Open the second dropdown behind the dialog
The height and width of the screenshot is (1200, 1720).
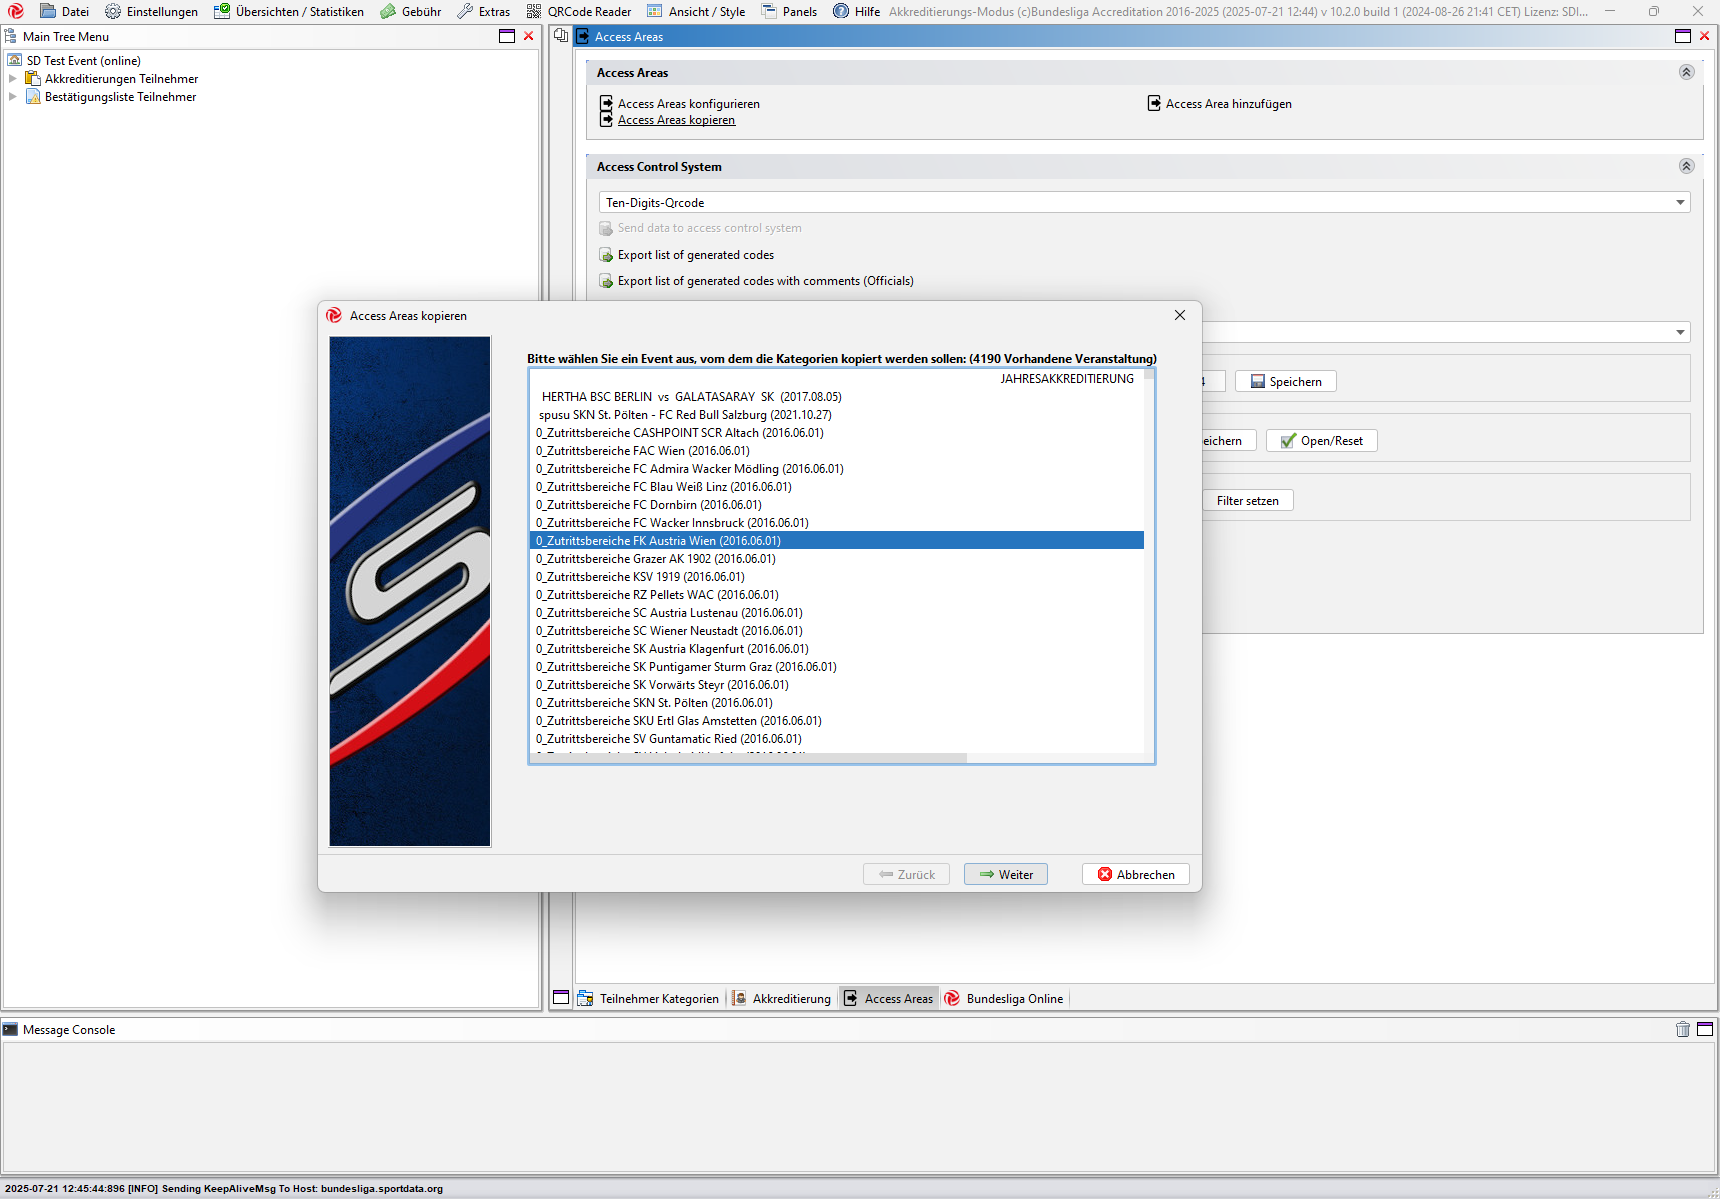click(x=1680, y=332)
